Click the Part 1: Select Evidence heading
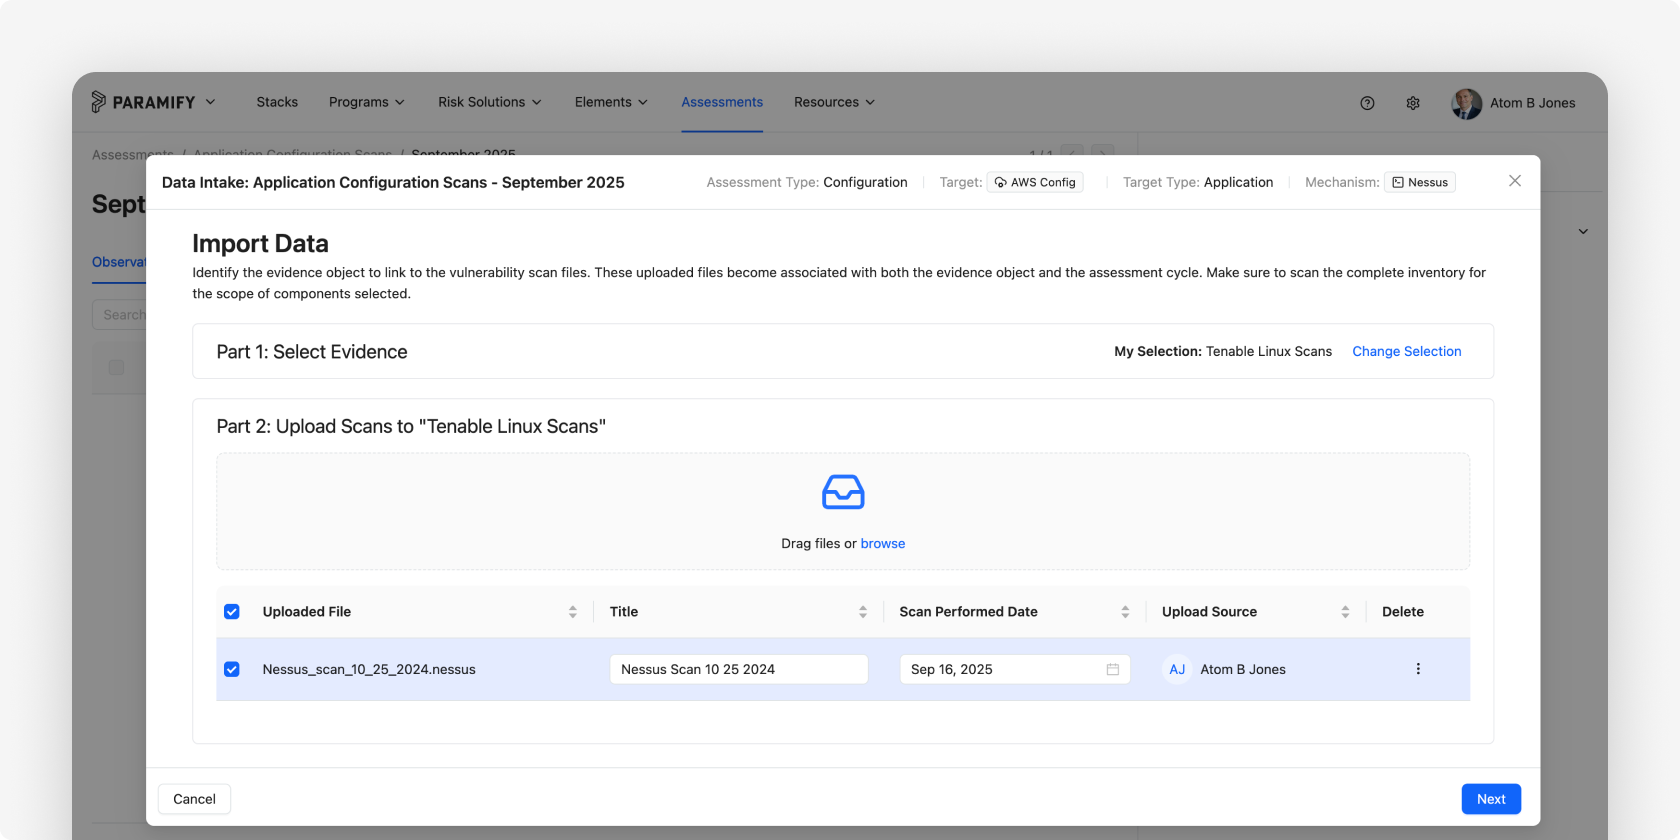 click(312, 352)
